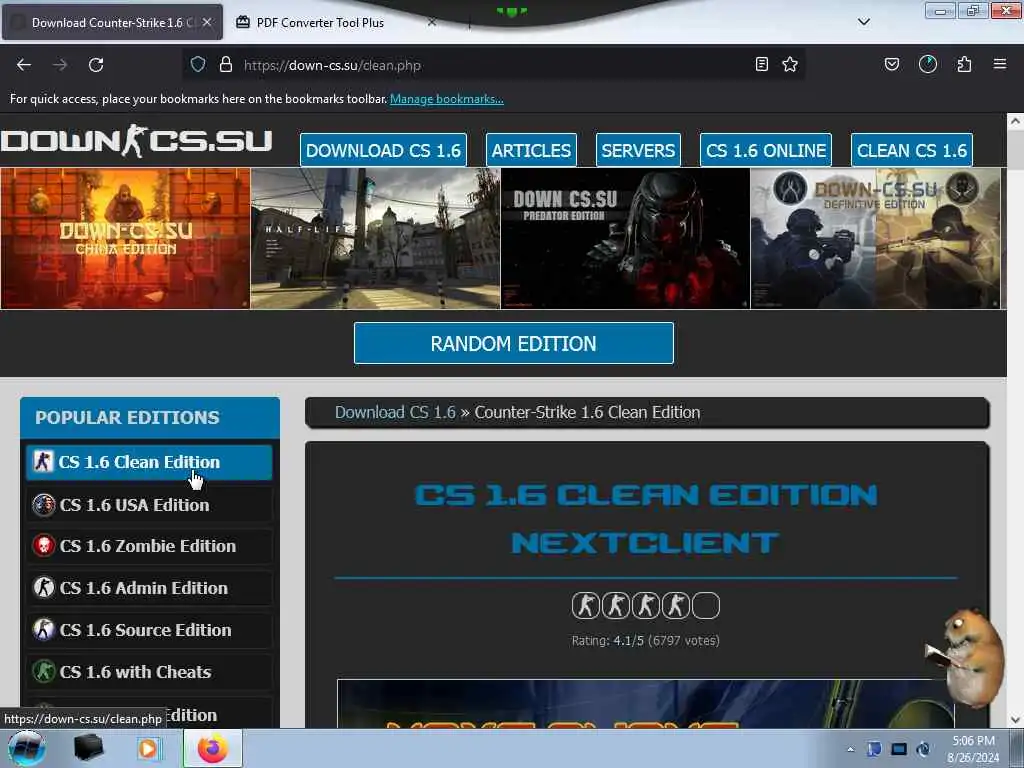1024x768 pixels.
Task: Select CS 1.6 Admin Edition in sidebar
Action: point(149,588)
